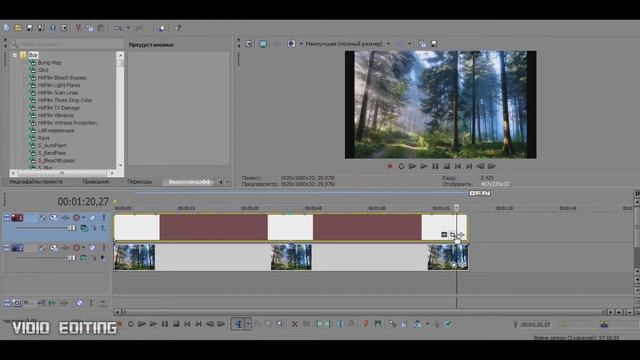Open the undo history dropdown arrow
Viewport: 640px width, 360px height.
(x=128, y=28)
